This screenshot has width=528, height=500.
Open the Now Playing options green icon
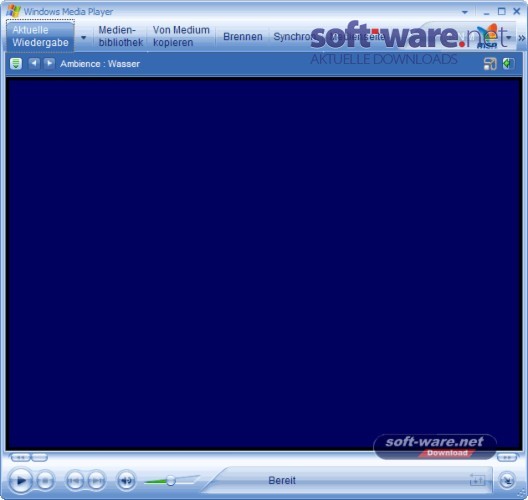[x=16, y=63]
